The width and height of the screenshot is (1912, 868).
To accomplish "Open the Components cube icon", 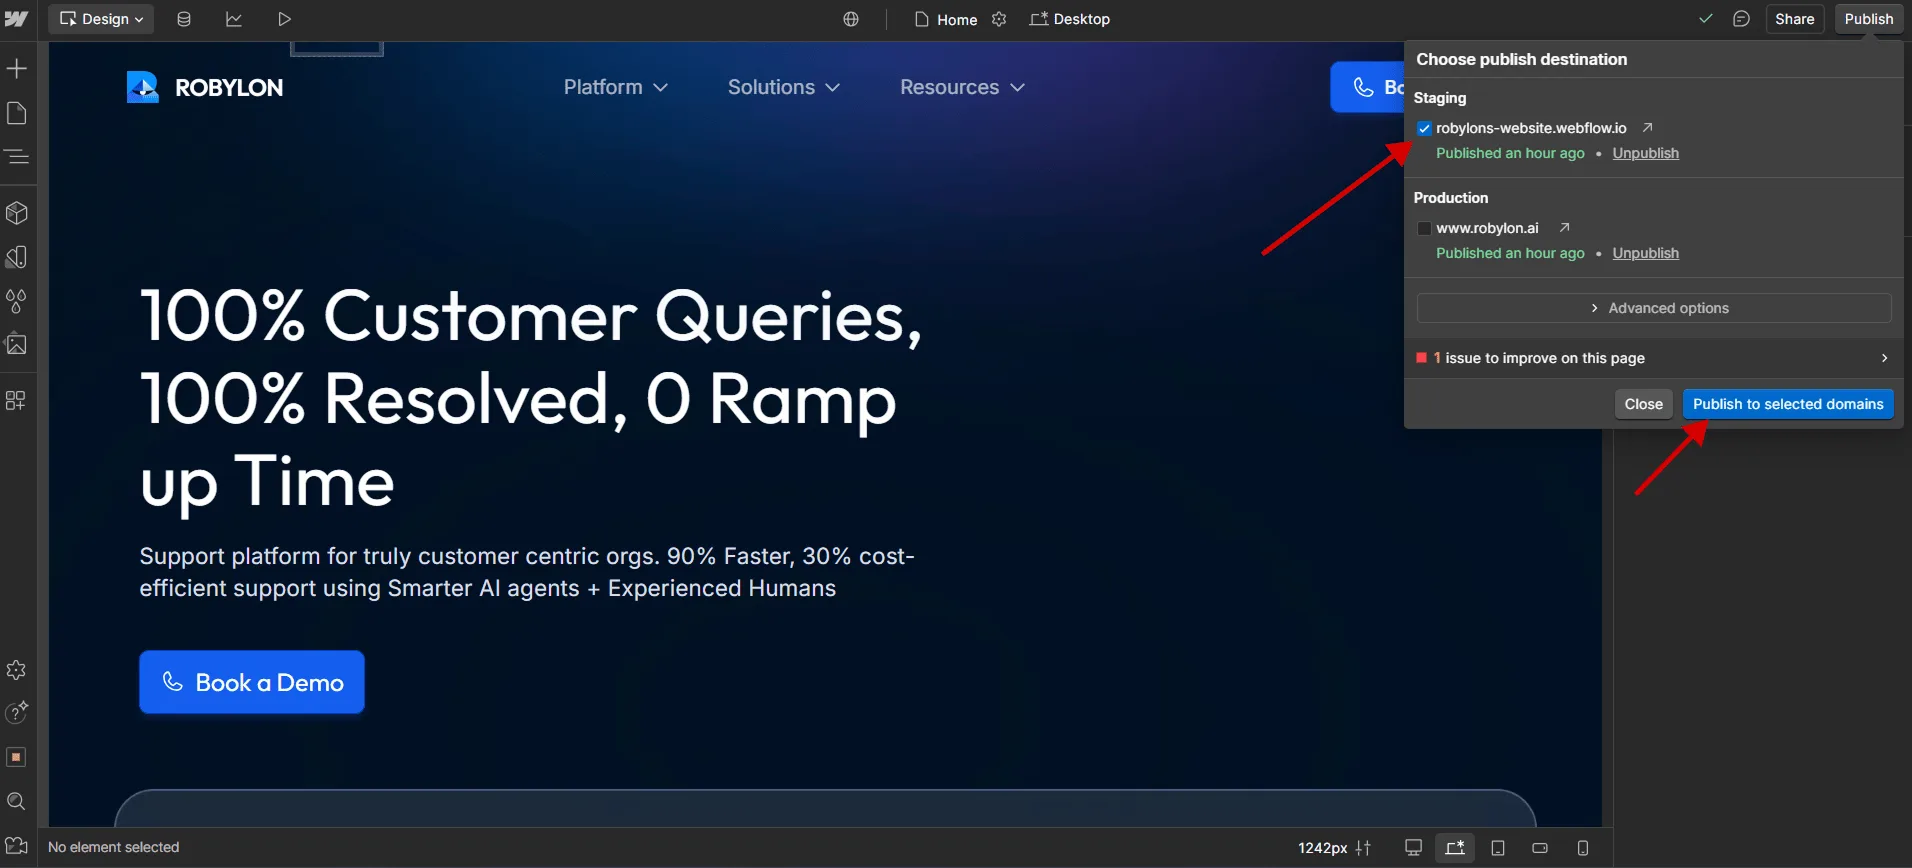I will pos(17,213).
